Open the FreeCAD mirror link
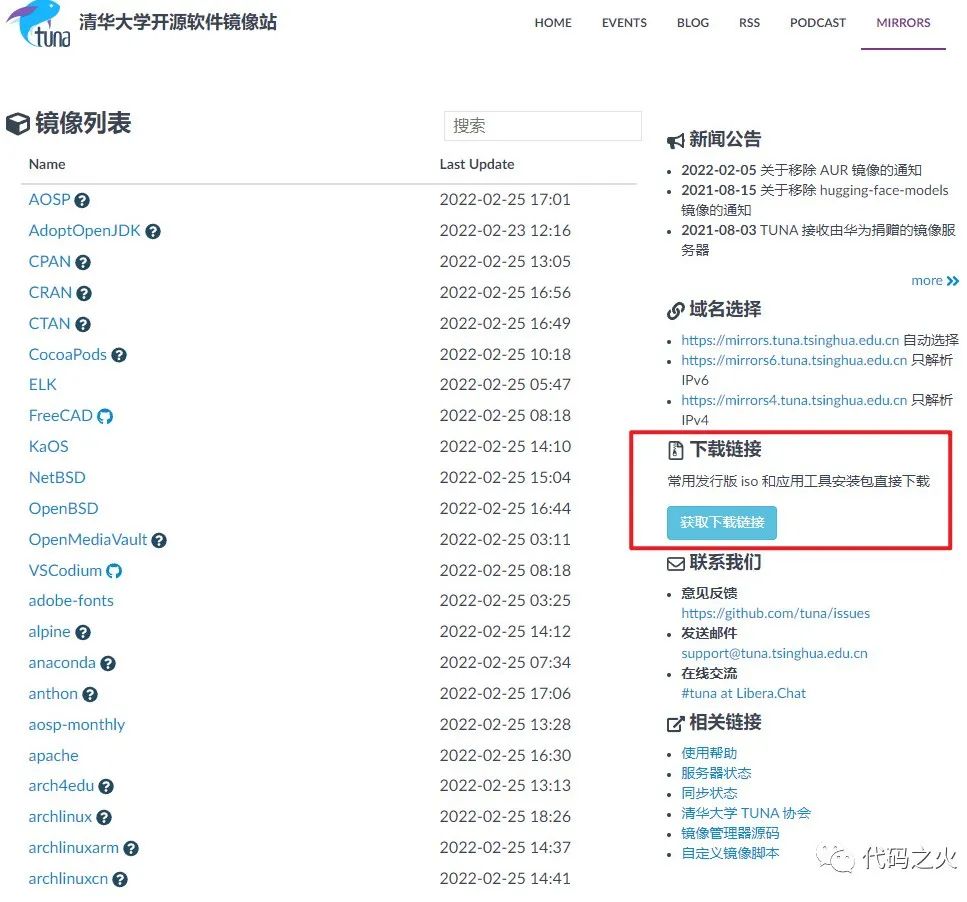This screenshot has height=902, width=967. [x=60, y=416]
